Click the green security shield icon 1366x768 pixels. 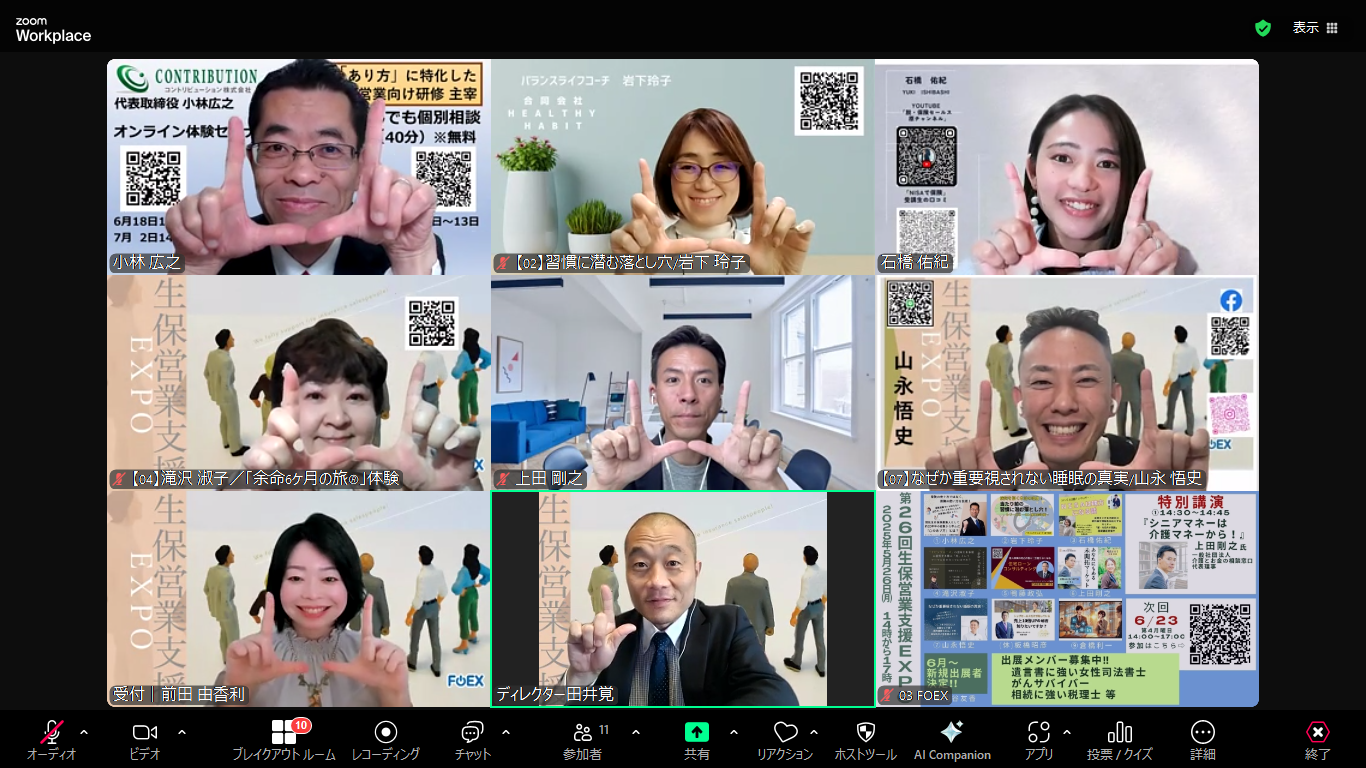point(1263,28)
